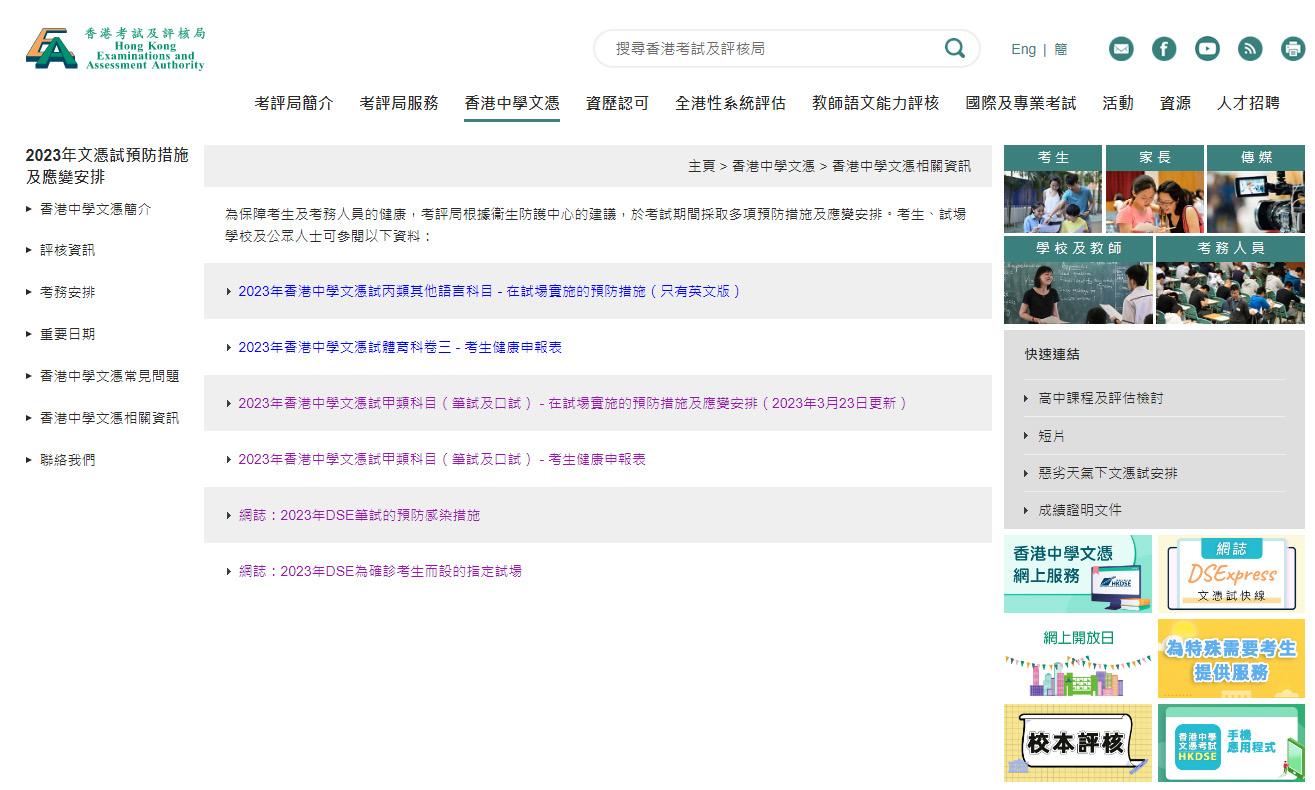The width and height of the screenshot is (1315, 790).
Task: Open the 惡劣天氣下文憑試安排 quick link
Action: (1107, 473)
